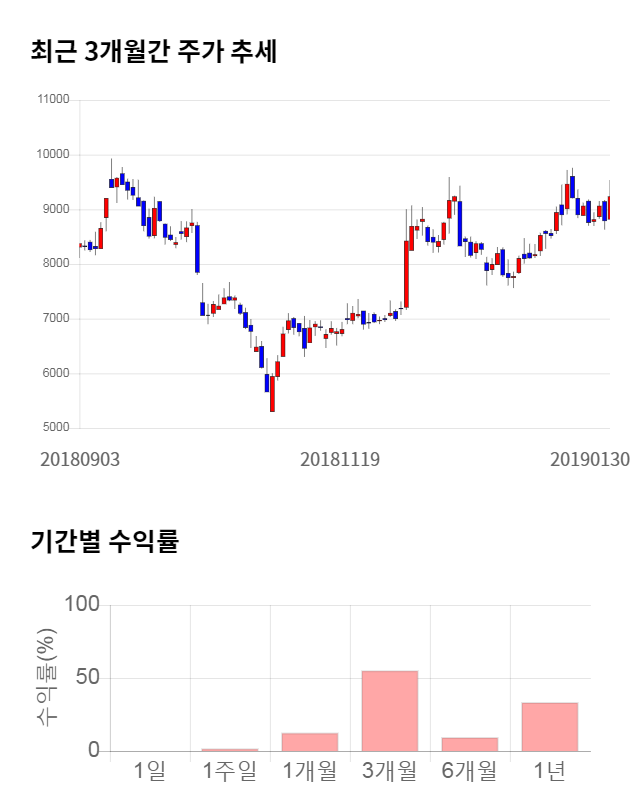Click the 3개월 return bar
The image size is (640, 810).
[x=389, y=711]
